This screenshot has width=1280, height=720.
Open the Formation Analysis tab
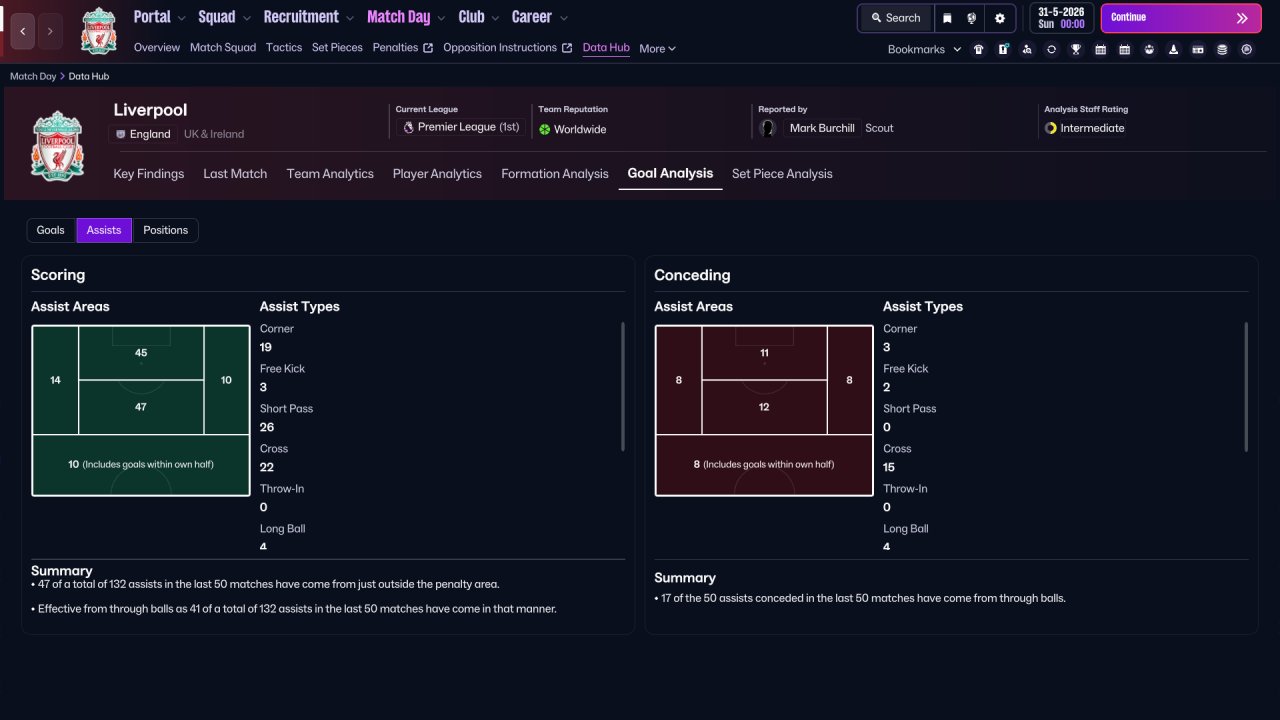click(555, 174)
